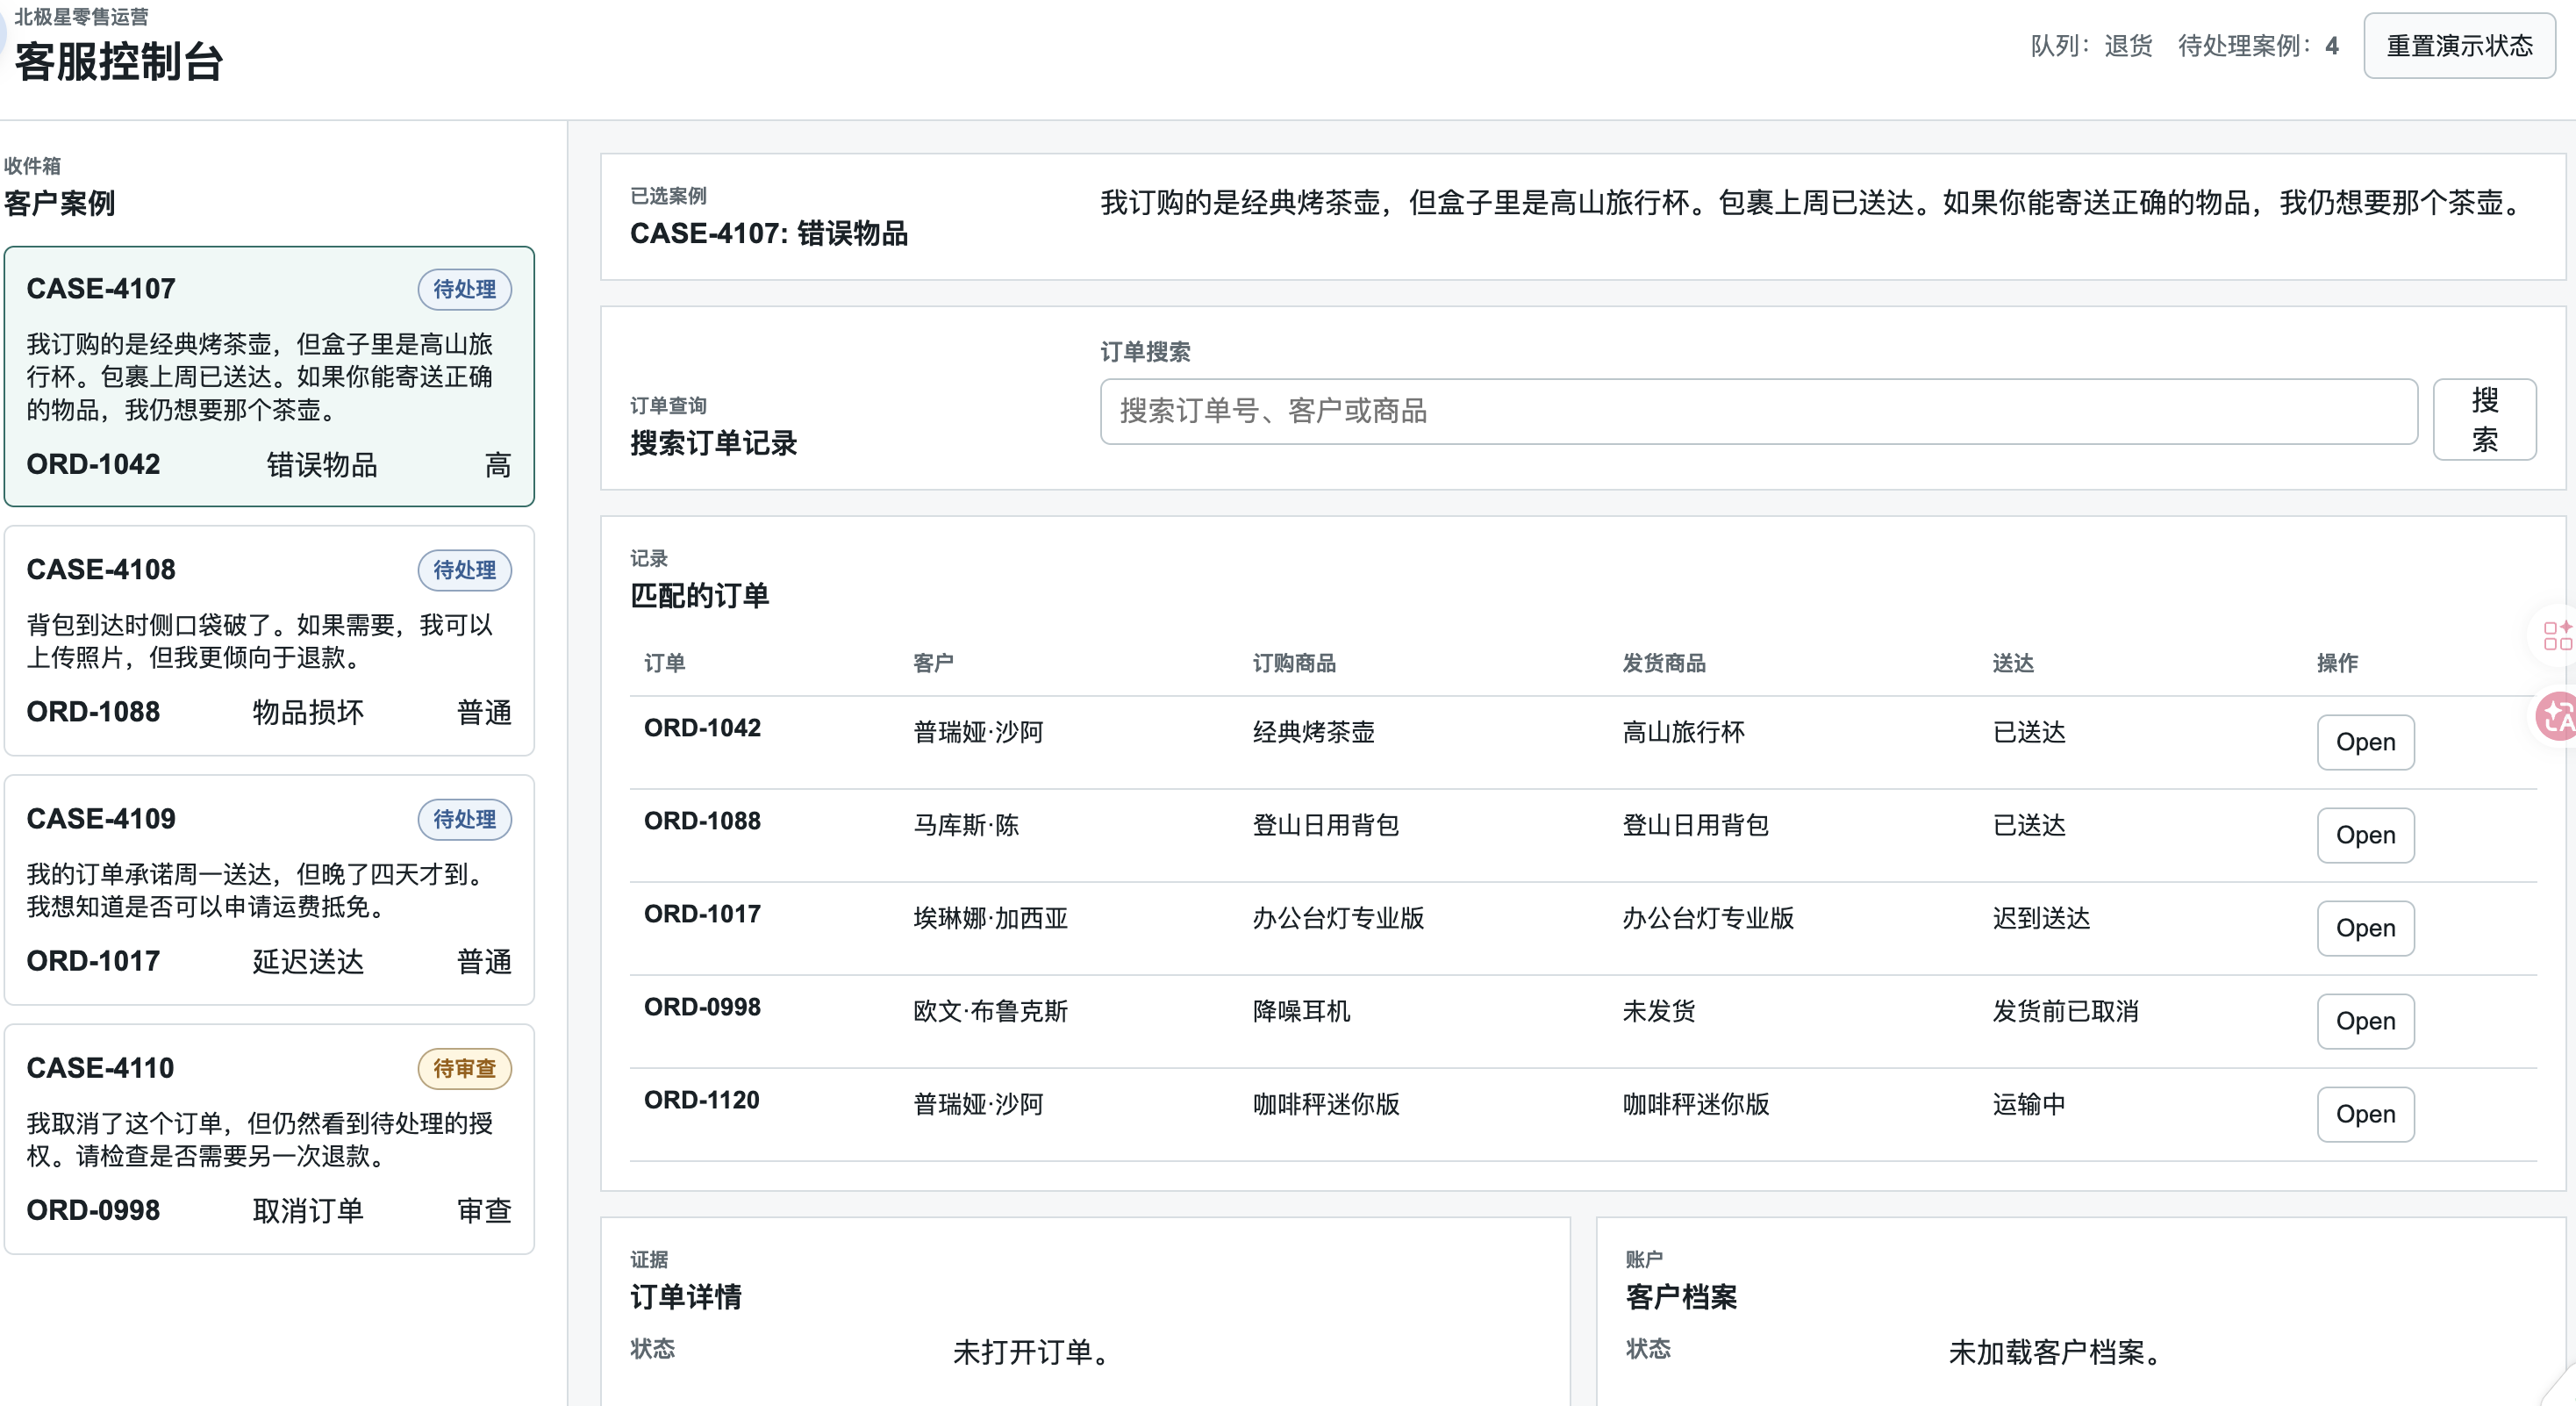Click the 发货商品 column header

(x=1664, y=663)
